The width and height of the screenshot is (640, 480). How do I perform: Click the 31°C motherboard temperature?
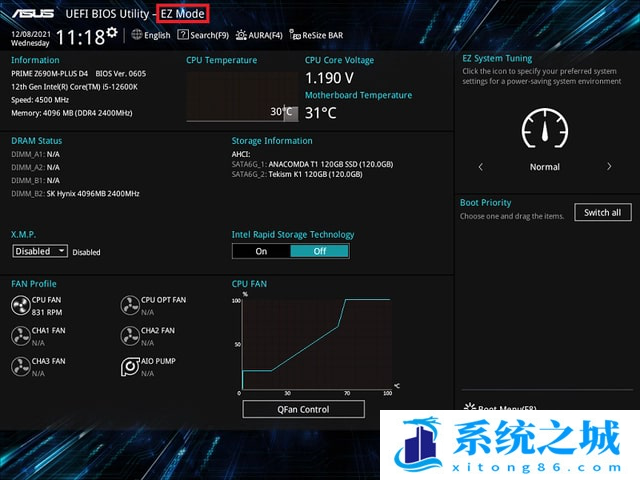tap(320, 113)
